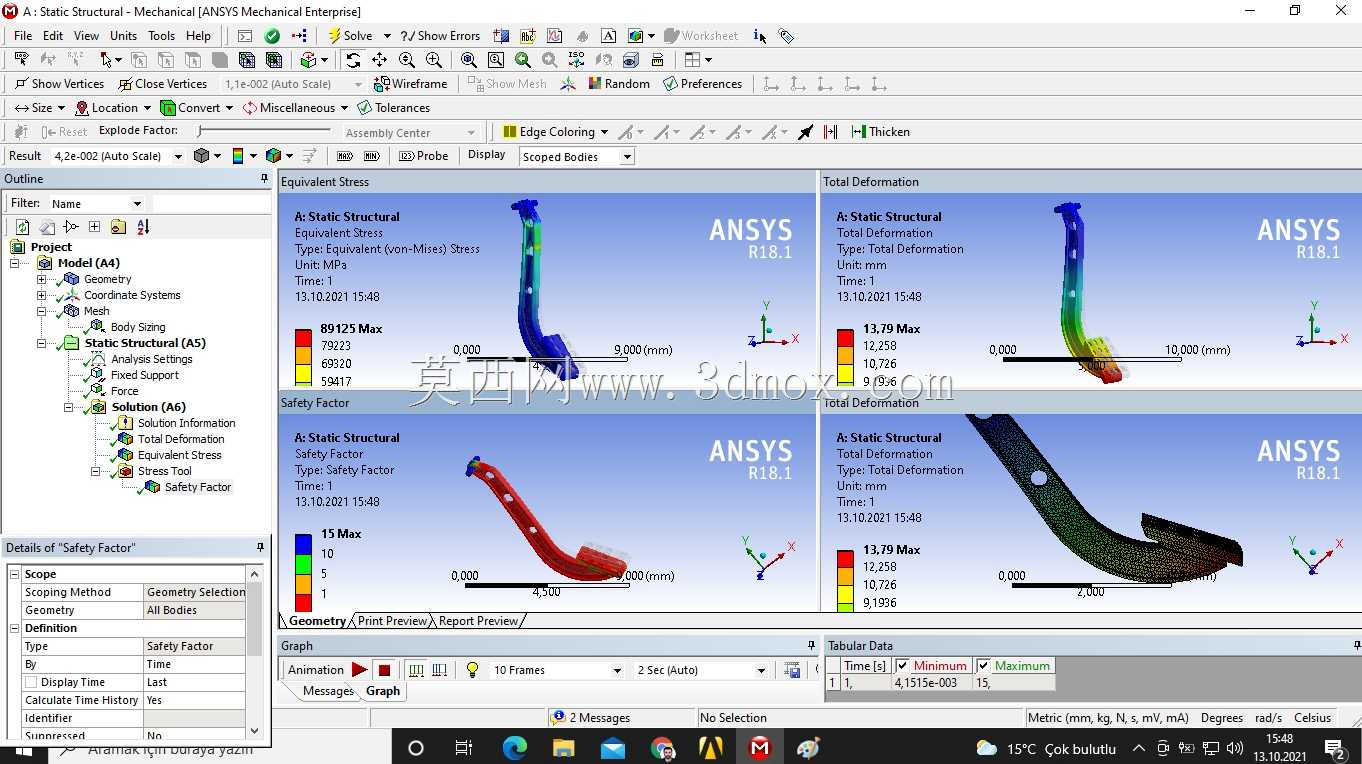Select Fixed Support in the outline

click(x=145, y=375)
